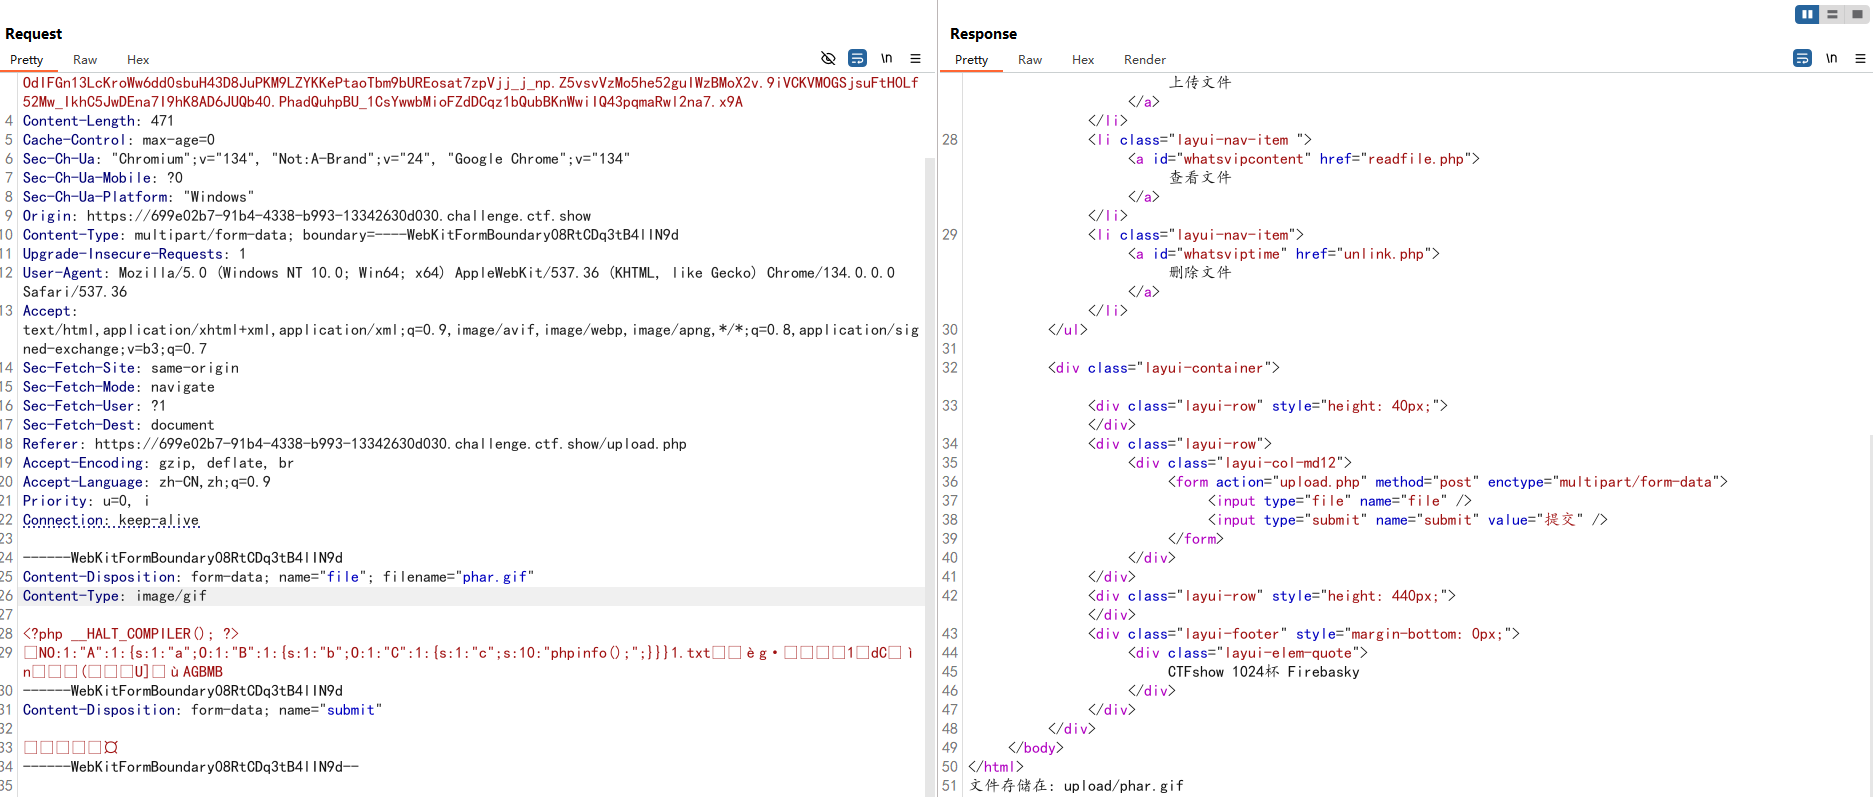The width and height of the screenshot is (1873, 797).
Task: Open the Request panel hamburger menu
Action: (x=915, y=58)
